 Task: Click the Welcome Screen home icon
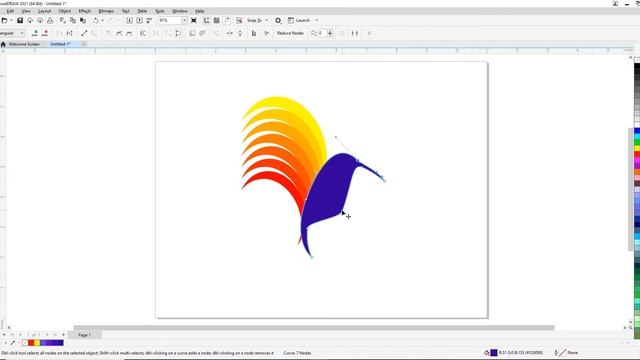tap(3, 44)
